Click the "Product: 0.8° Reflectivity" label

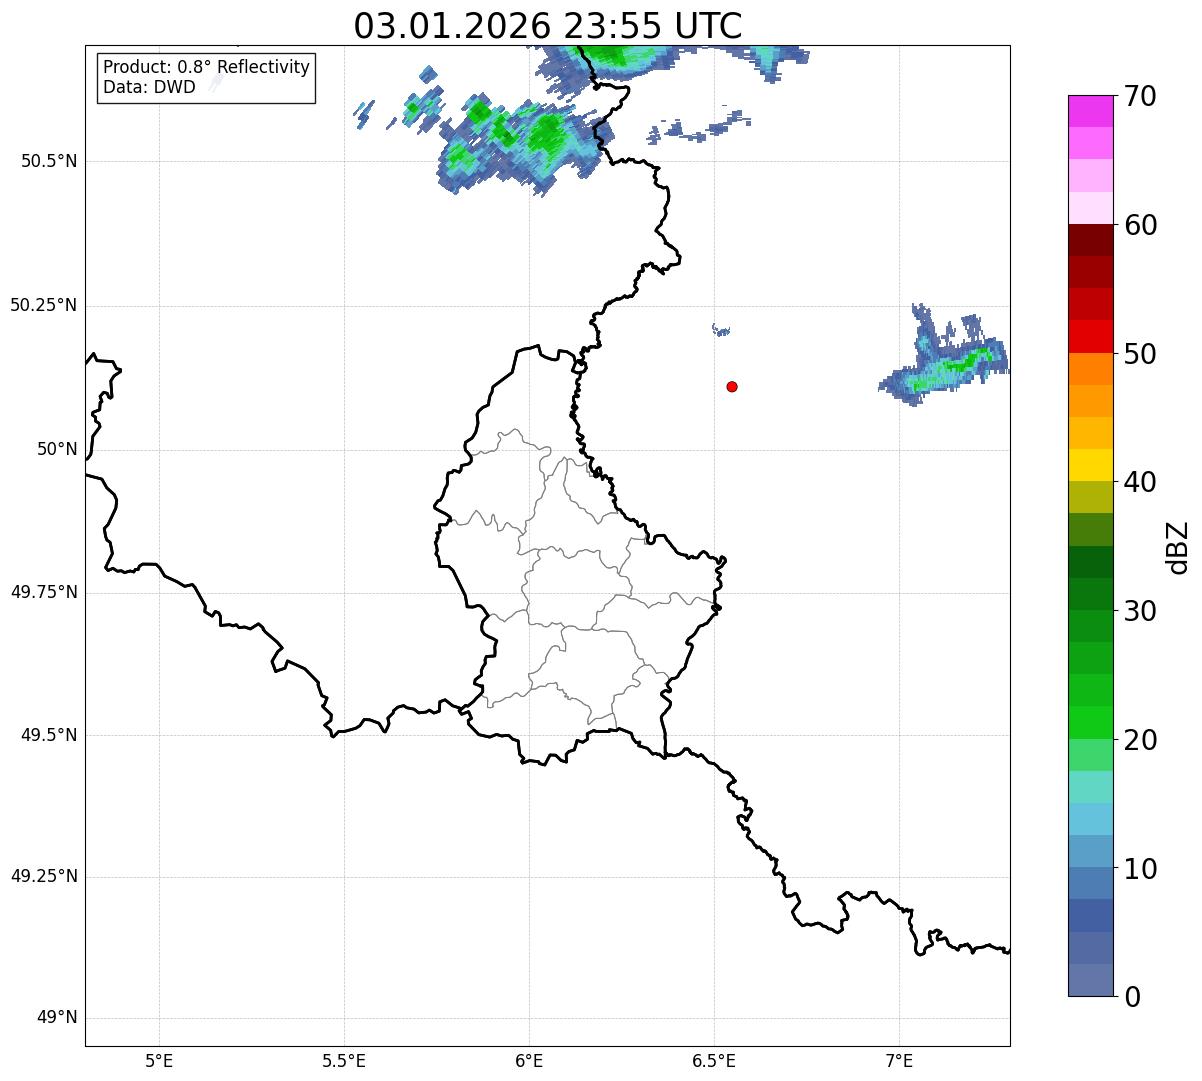[207, 67]
